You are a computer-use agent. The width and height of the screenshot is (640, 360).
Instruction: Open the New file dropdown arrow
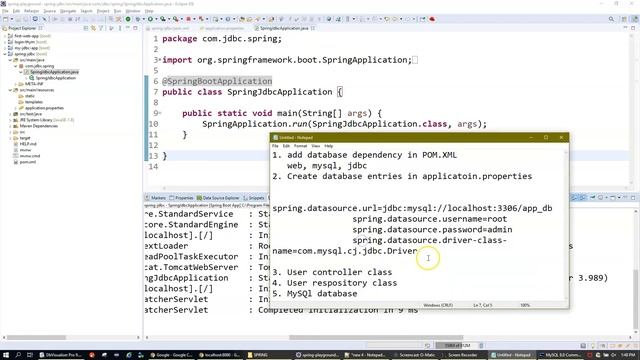point(11,19)
